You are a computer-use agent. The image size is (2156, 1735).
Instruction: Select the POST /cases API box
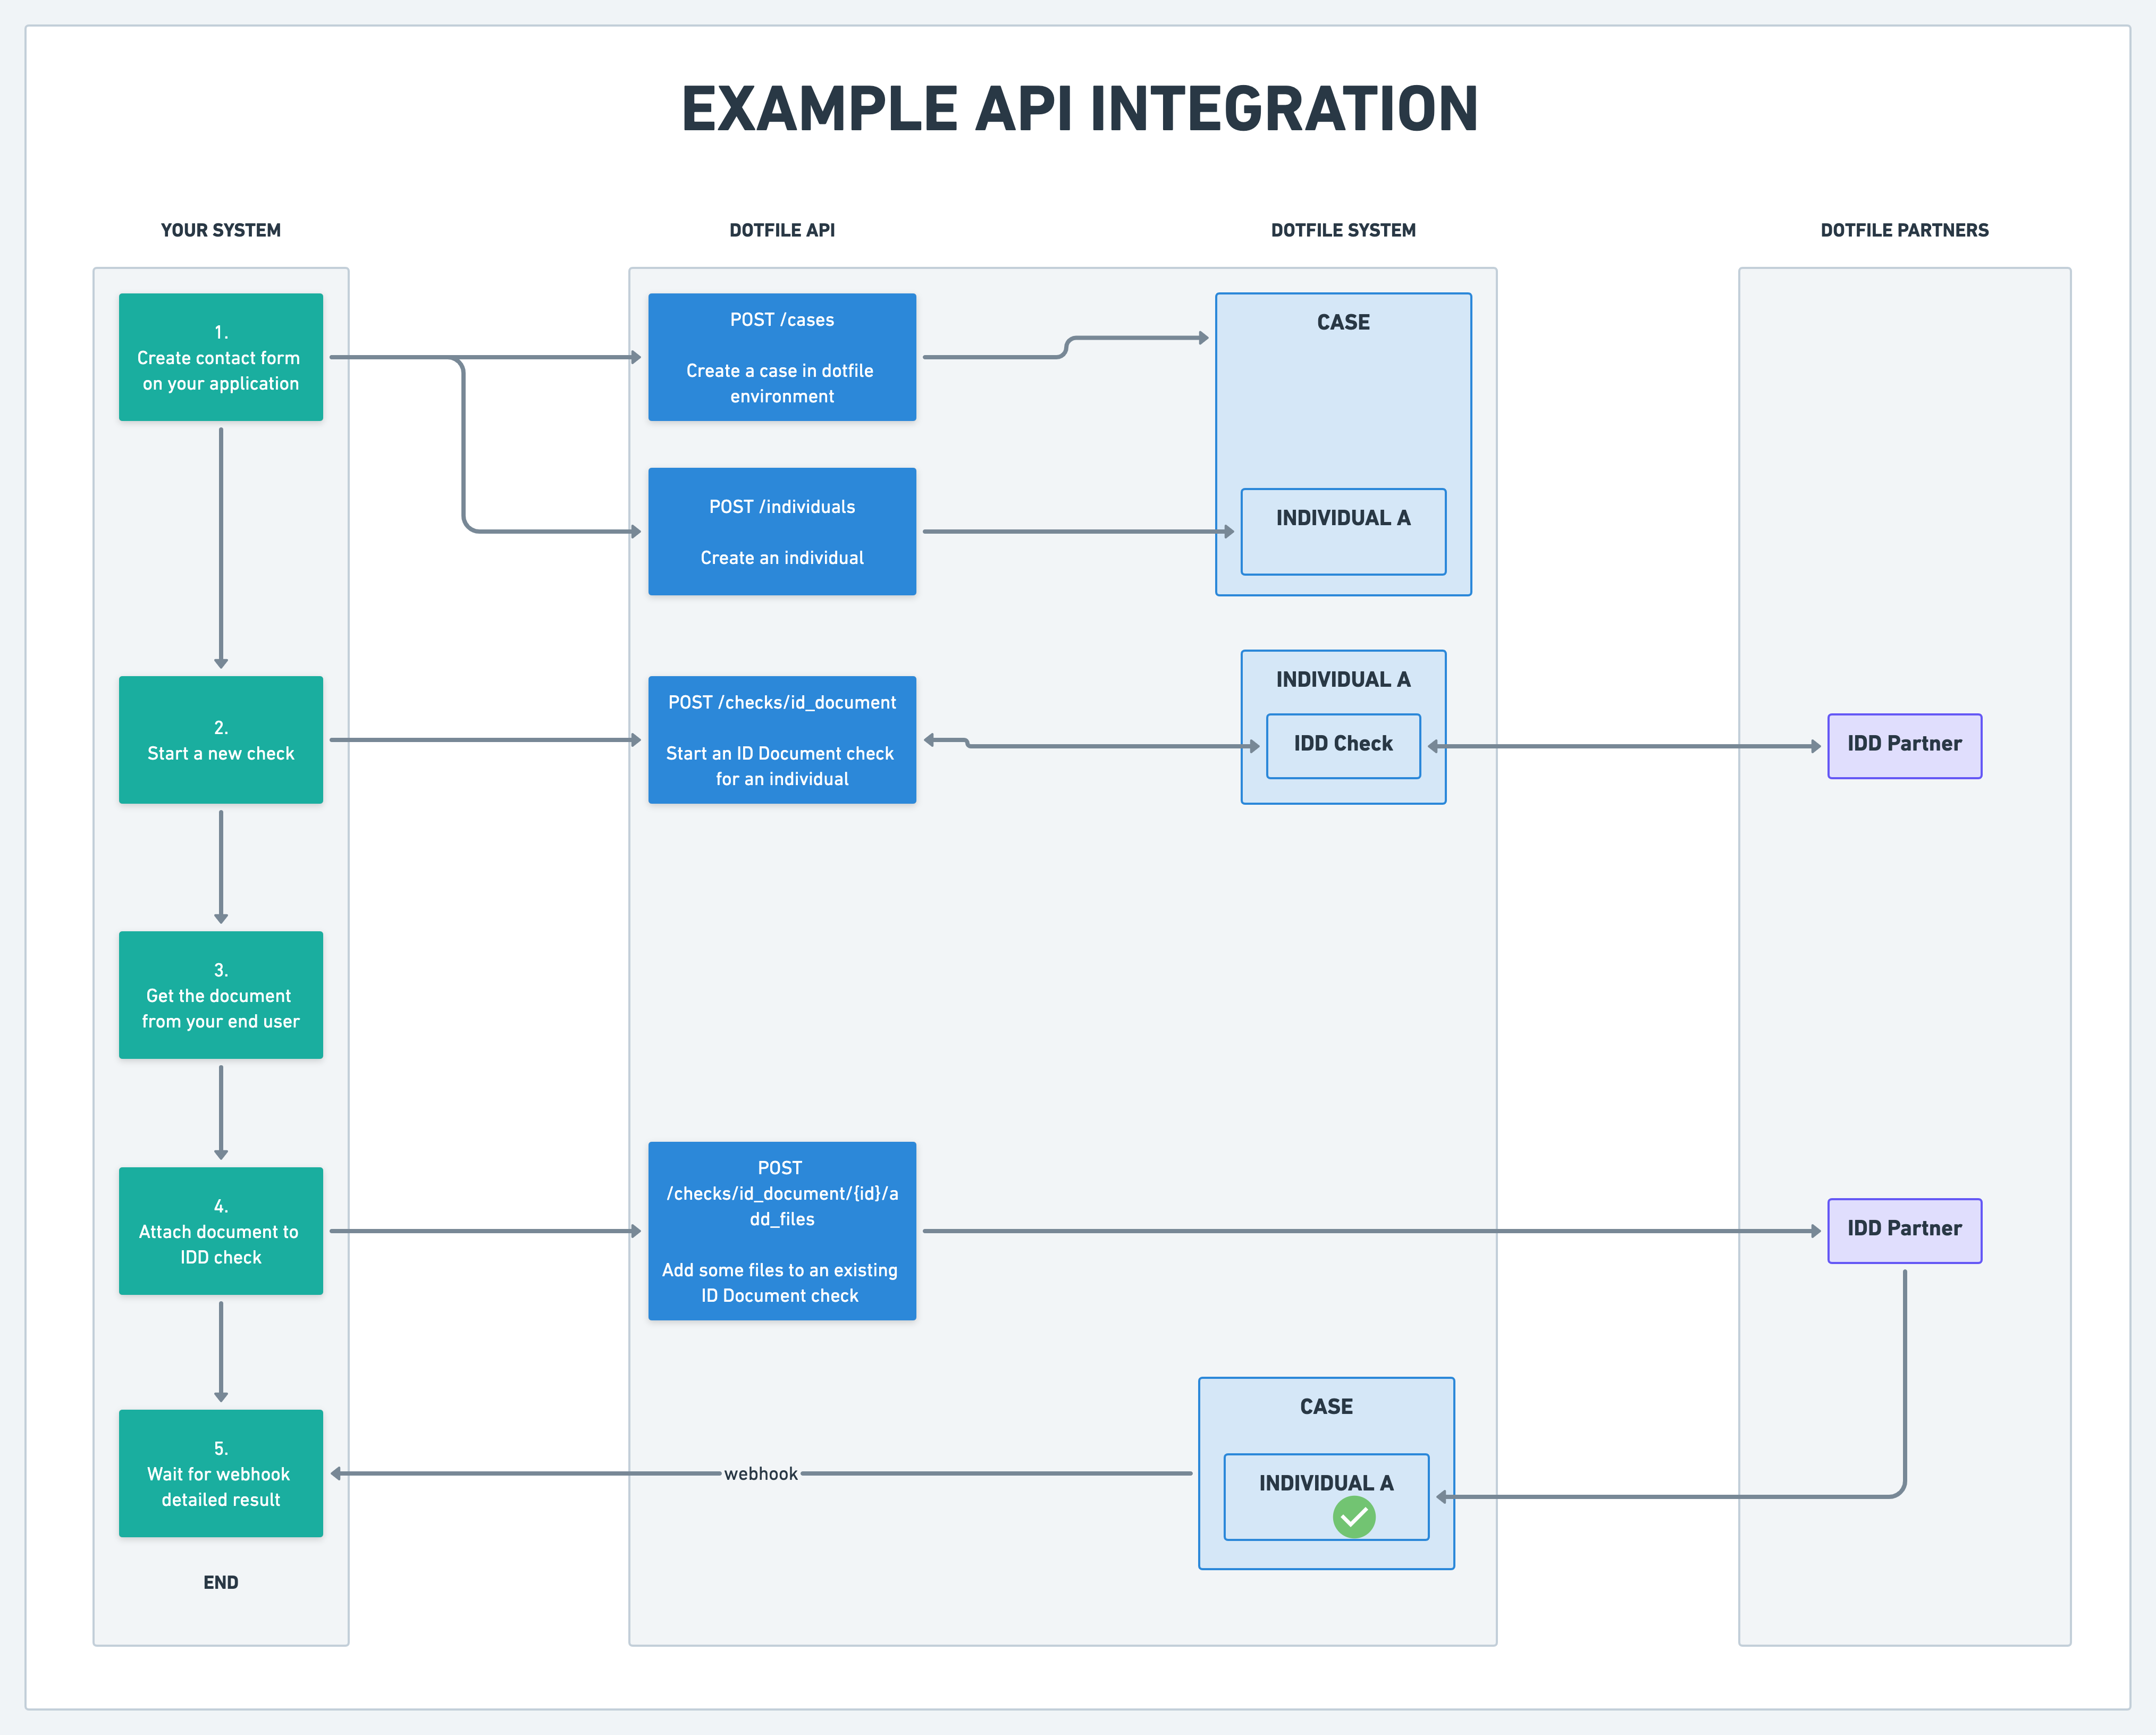781,357
